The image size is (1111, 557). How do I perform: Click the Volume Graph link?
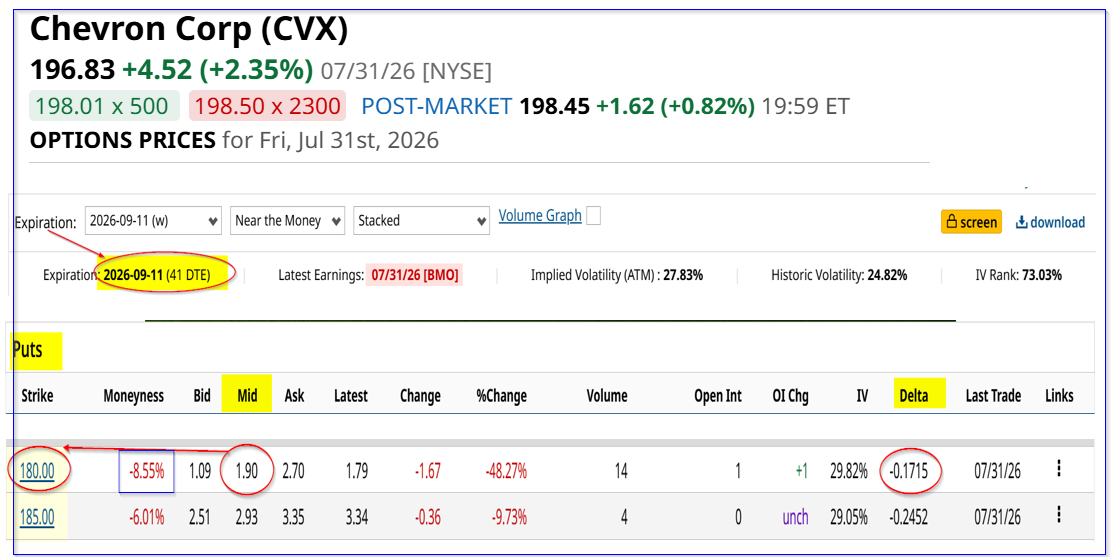click(x=540, y=215)
